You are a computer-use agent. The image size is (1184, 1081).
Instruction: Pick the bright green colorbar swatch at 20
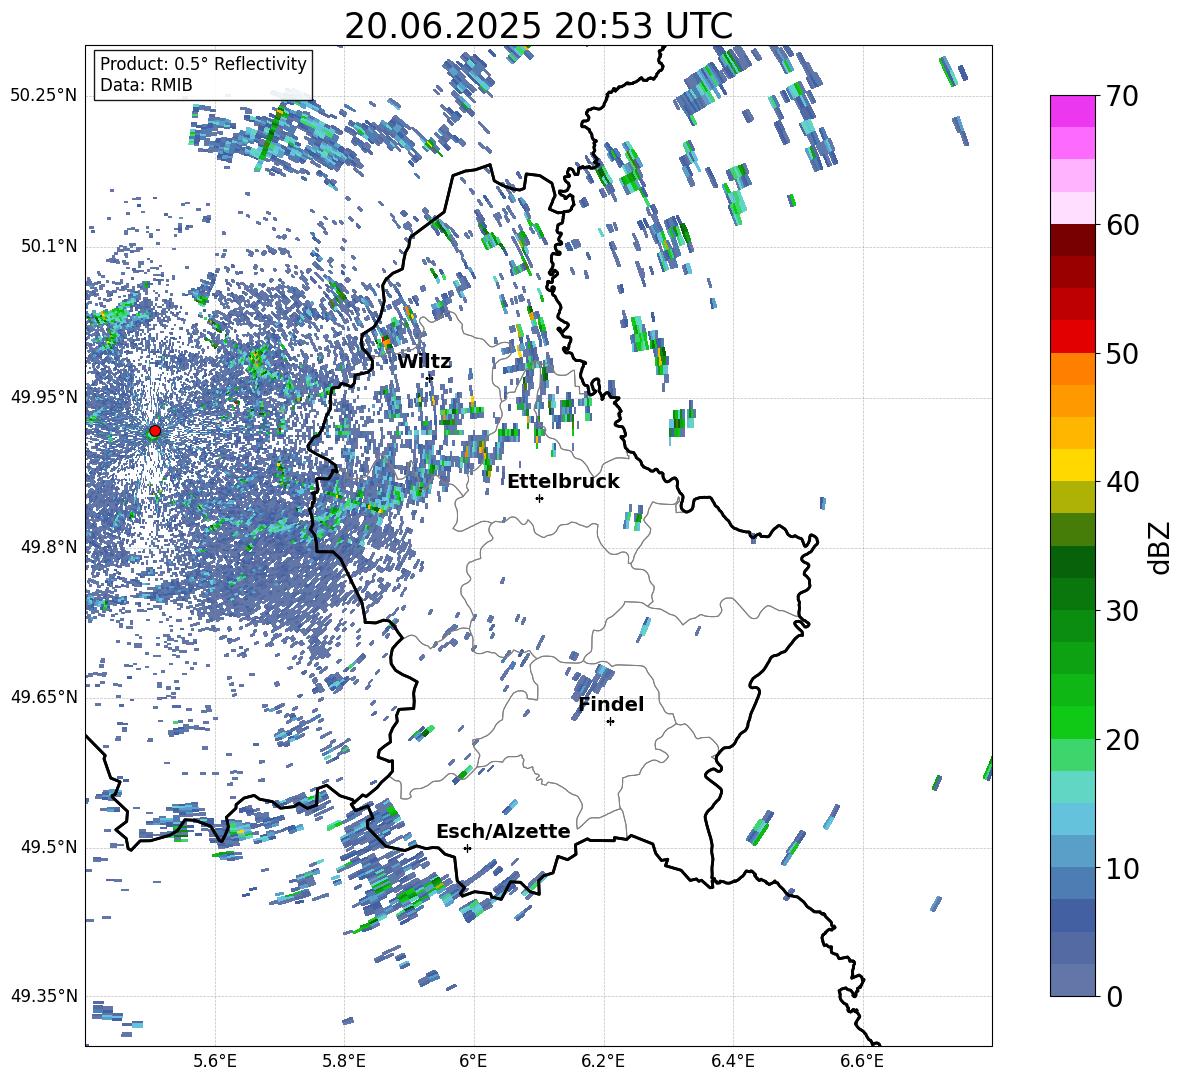1073,722
